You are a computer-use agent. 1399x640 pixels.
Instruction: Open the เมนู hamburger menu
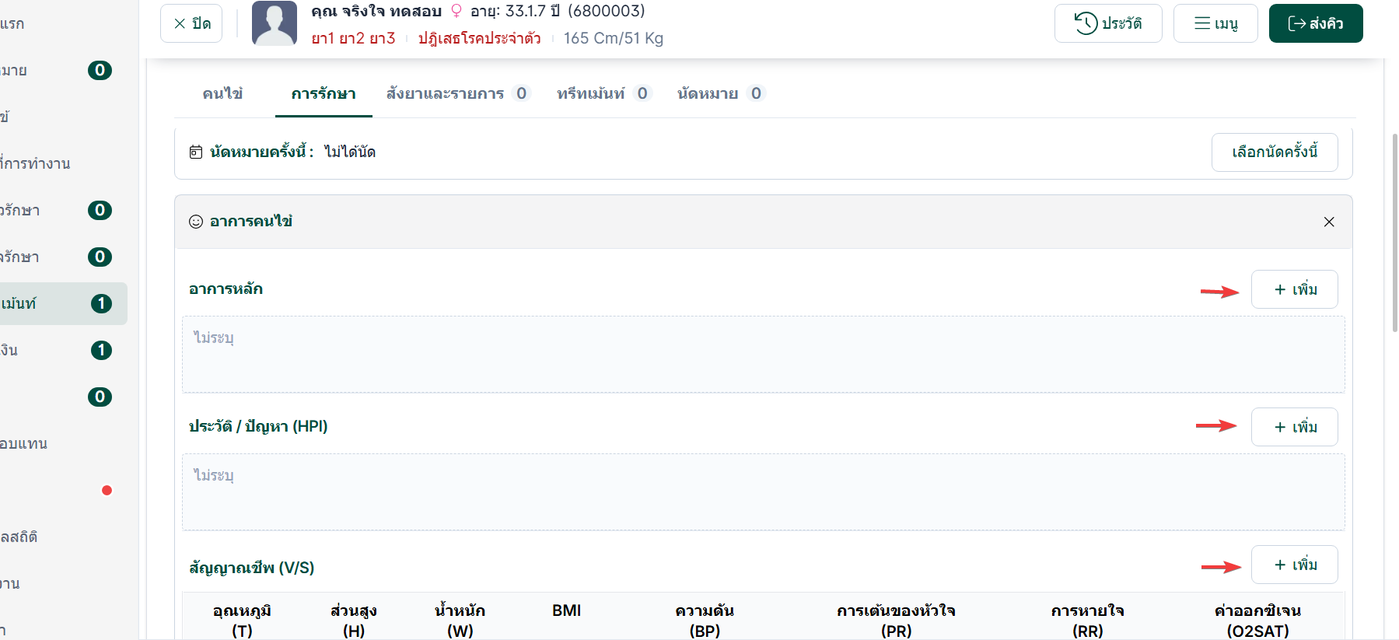tap(1215, 23)
